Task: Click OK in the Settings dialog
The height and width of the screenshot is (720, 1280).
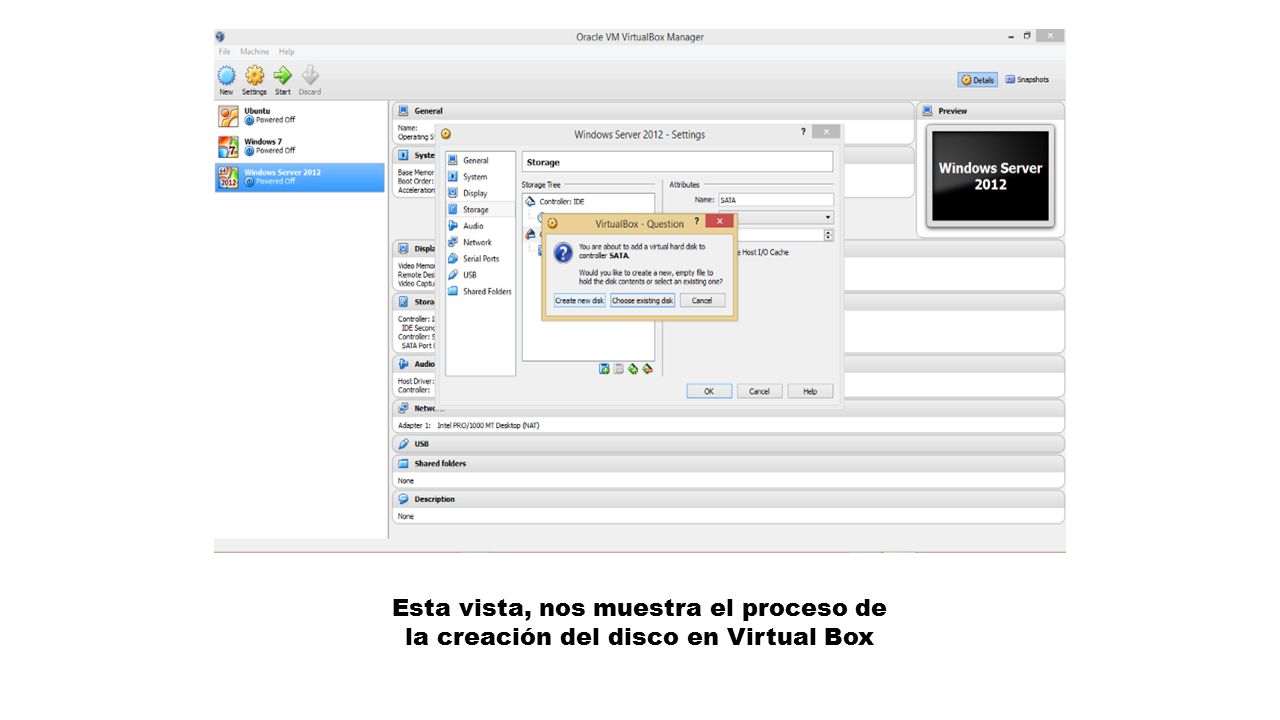Action: click(x=709, y=391)
